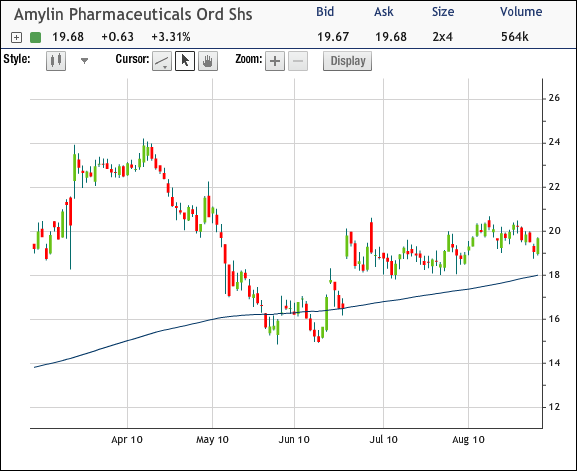
Task: Click the volume value 564k
Action: click(514, 37)
